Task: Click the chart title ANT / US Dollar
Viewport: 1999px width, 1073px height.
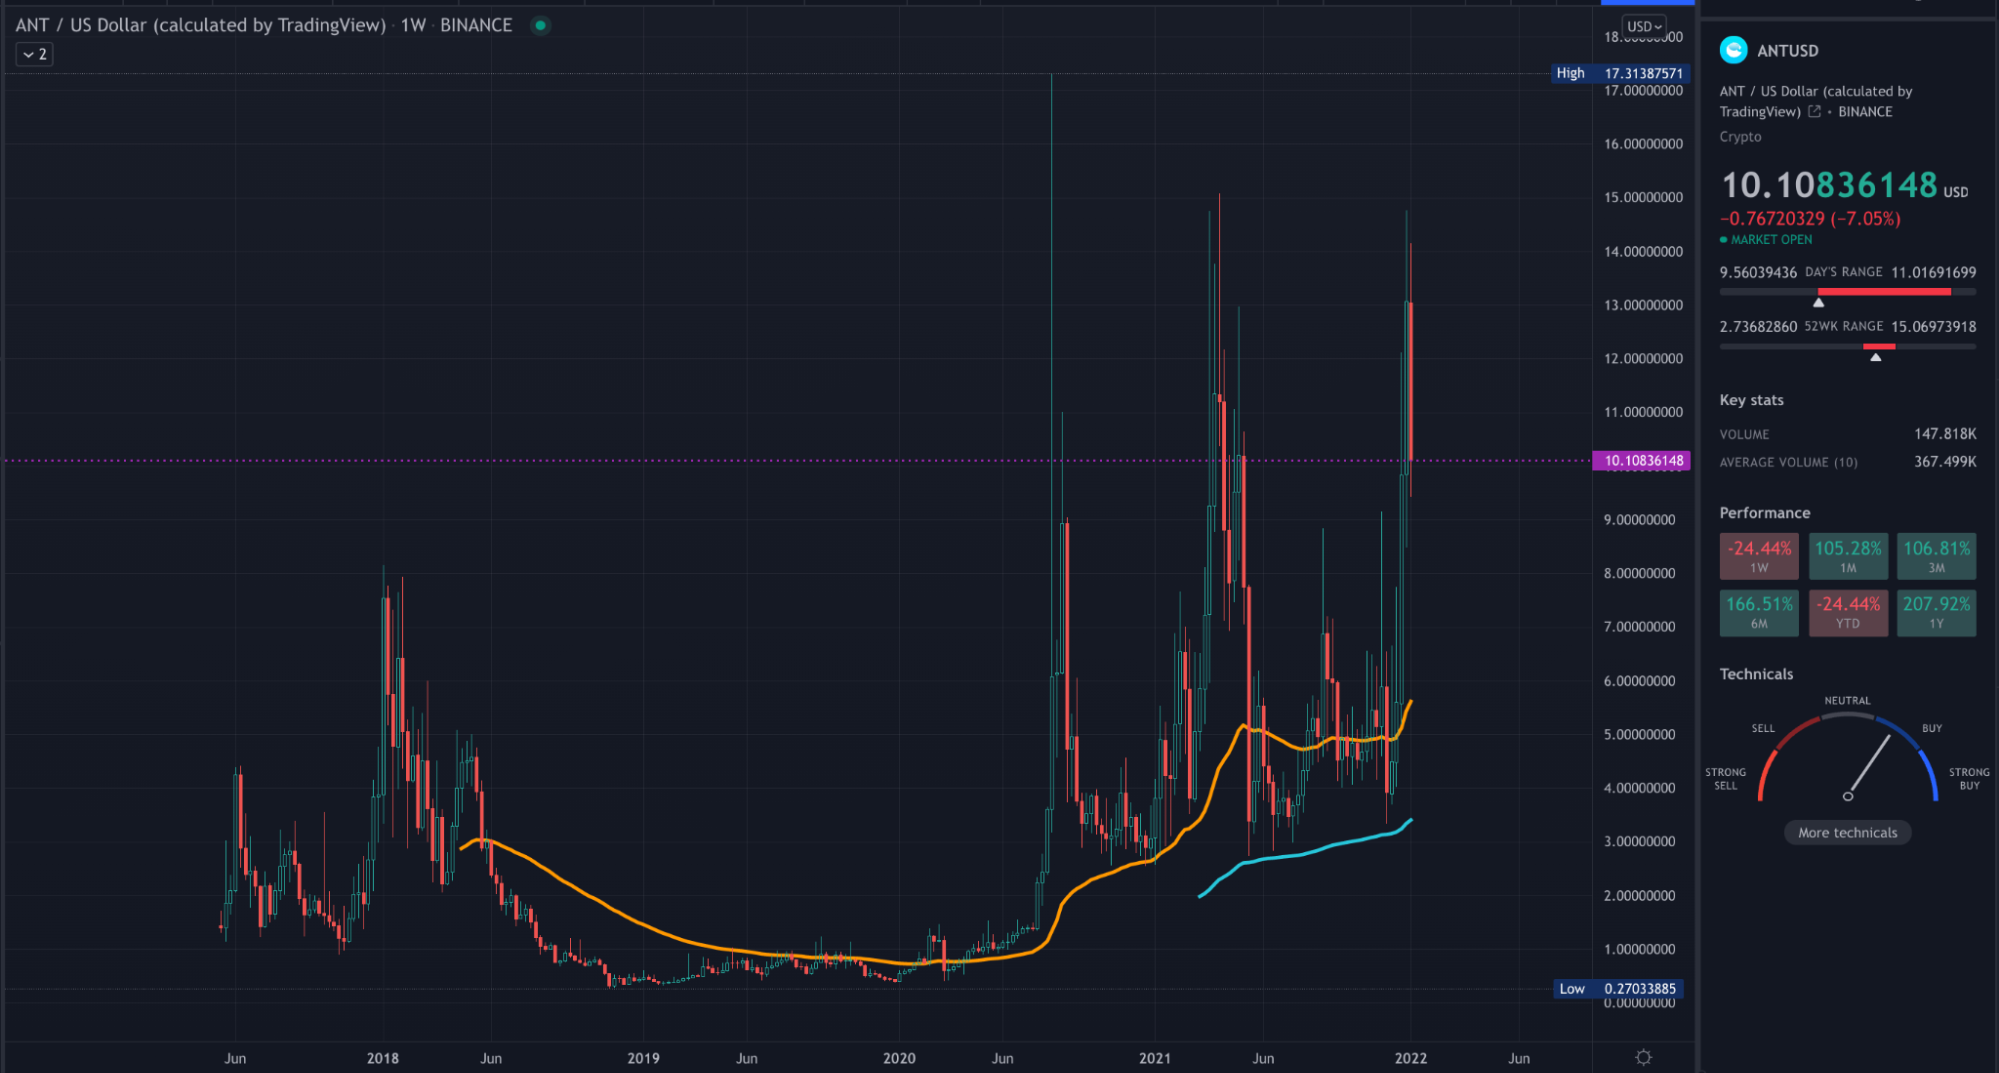Action: (x=200, y=25)
